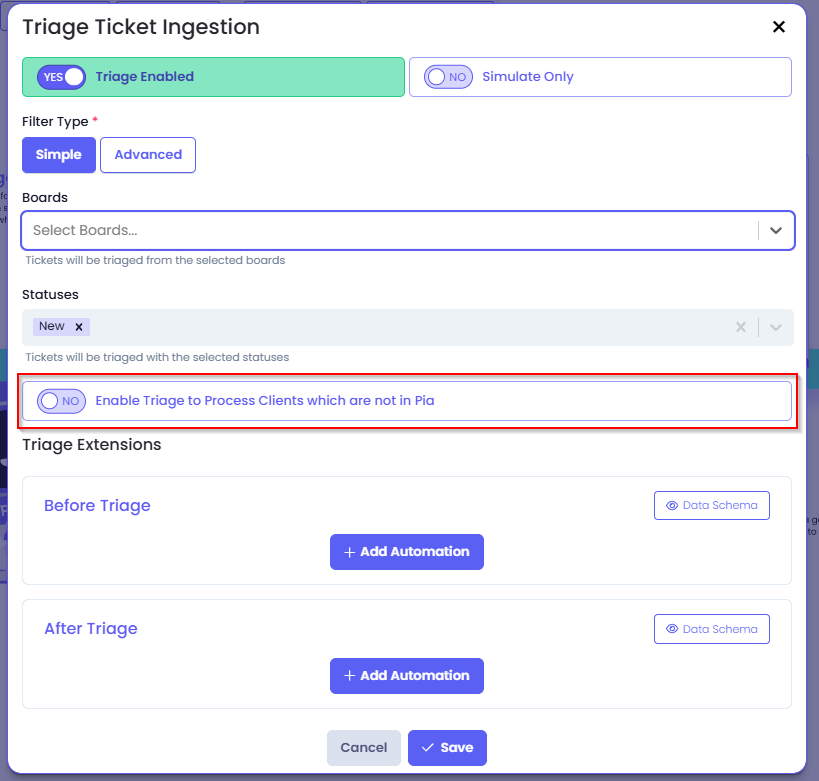Remove the New status tag
The width and height of the screenshot is (819, 781).
click(79, 327)
